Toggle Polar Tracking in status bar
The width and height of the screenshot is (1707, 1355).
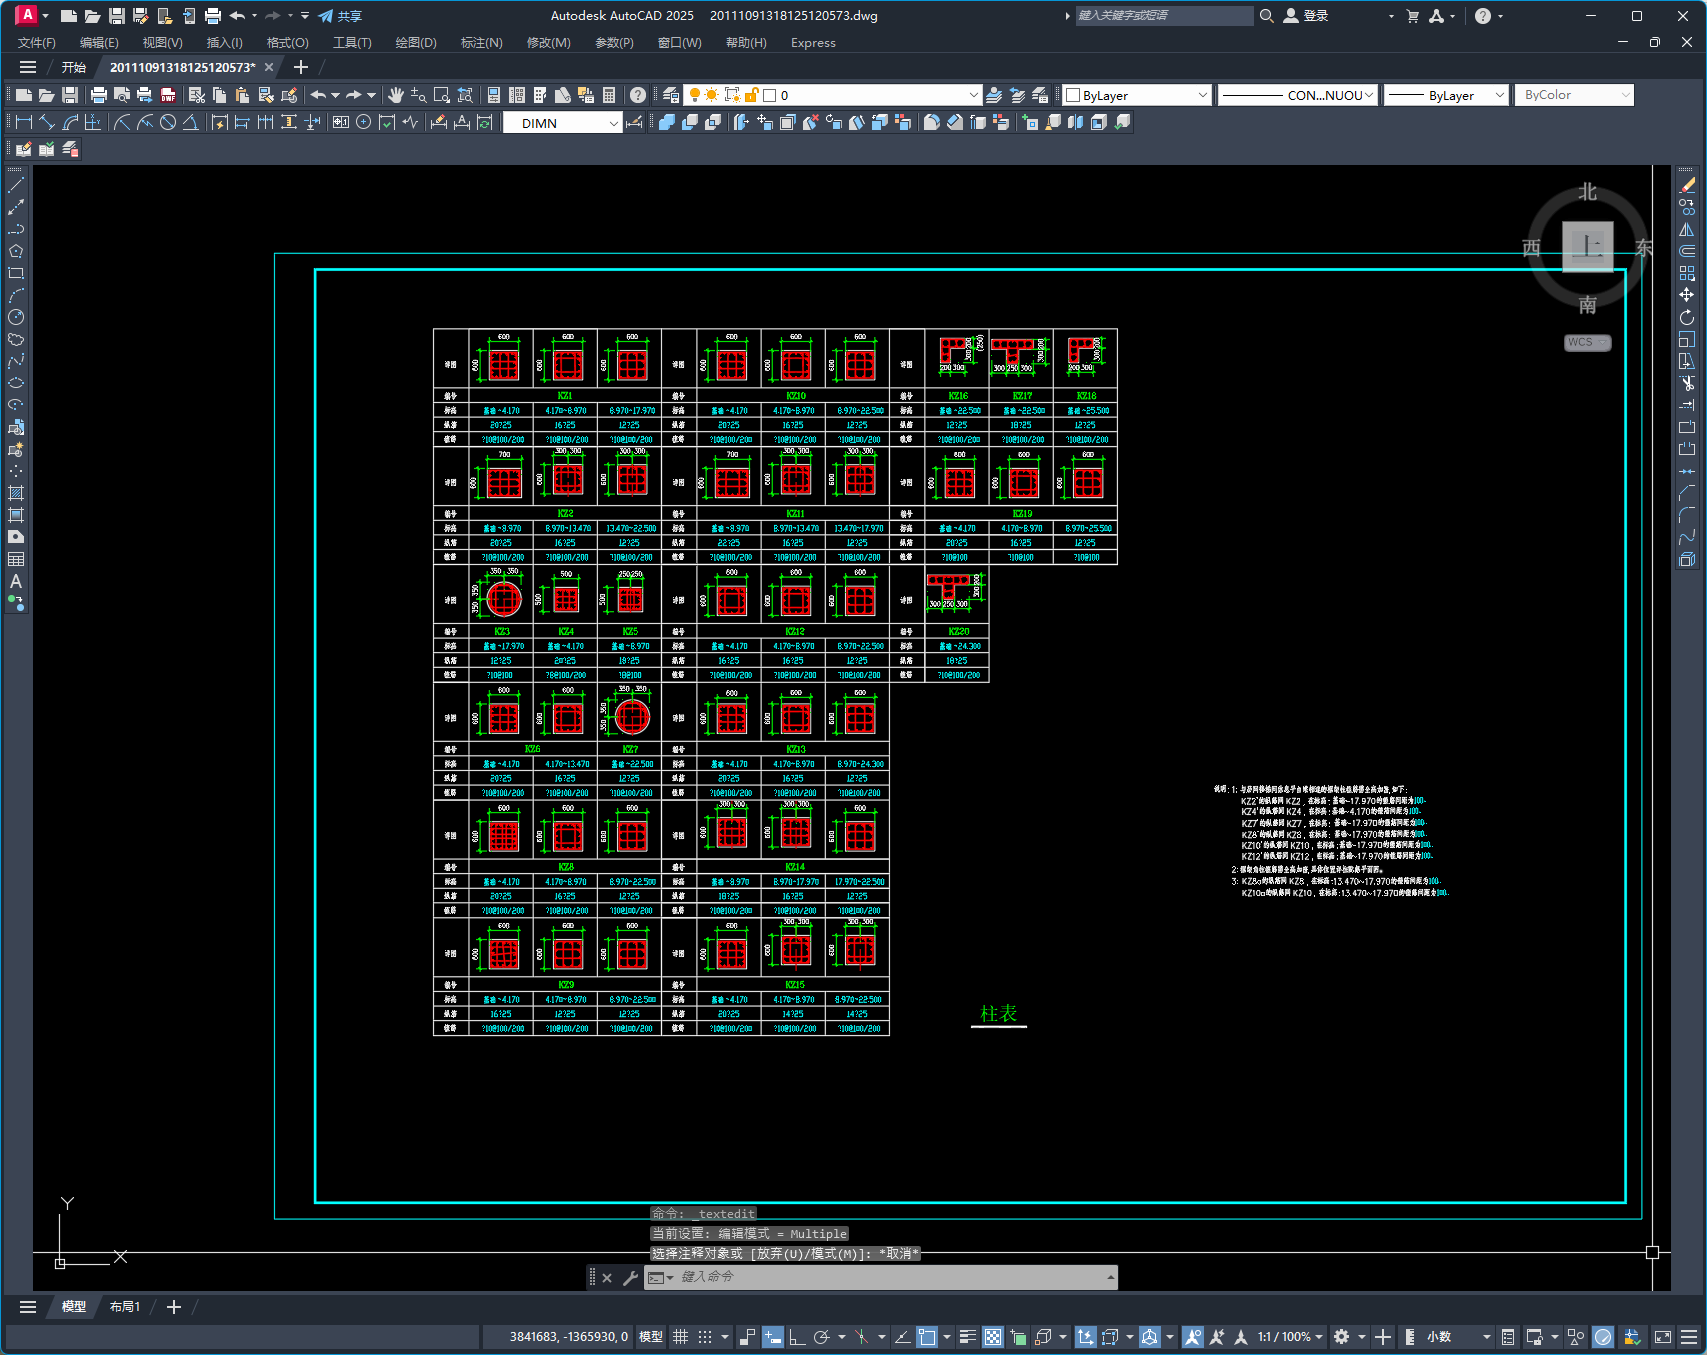tap(822, 1337)
